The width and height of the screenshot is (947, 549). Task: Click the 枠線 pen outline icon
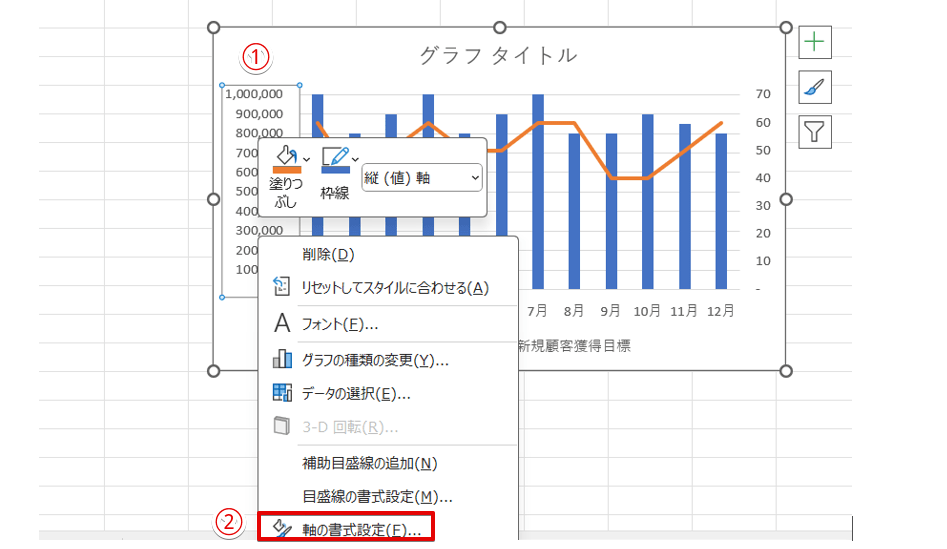pyautogui.click(x=335, y=156)
